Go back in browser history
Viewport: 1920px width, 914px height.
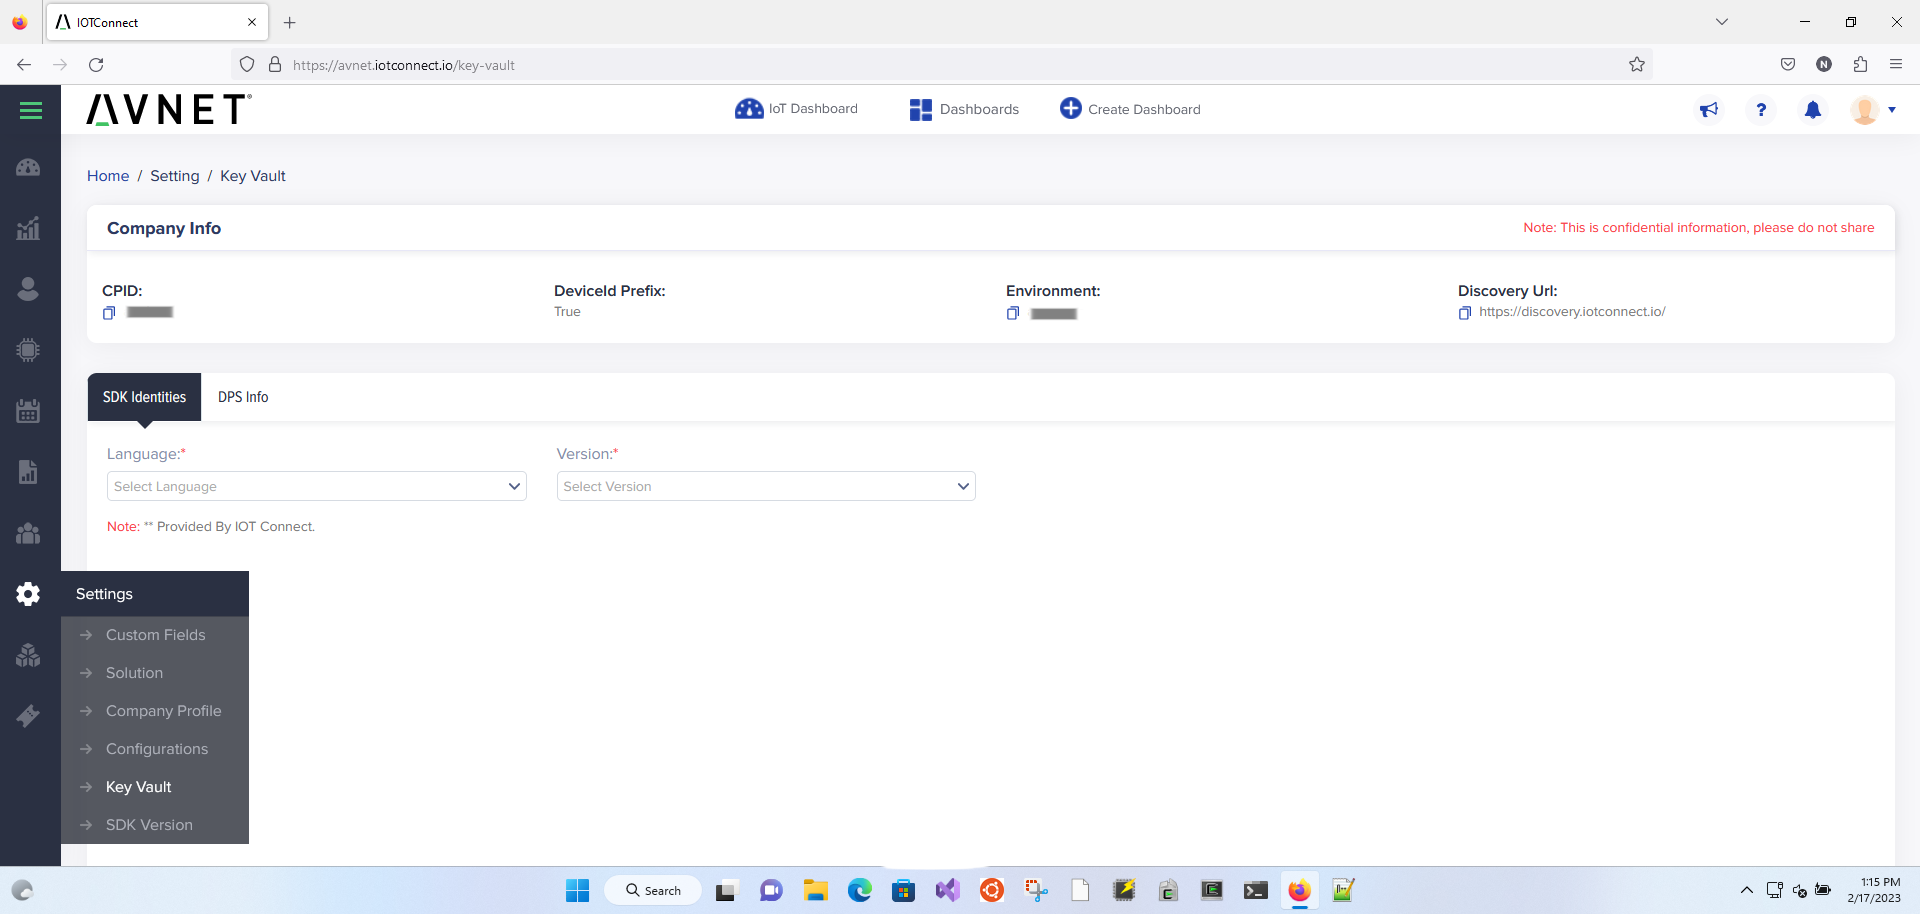tap(24, 65)
